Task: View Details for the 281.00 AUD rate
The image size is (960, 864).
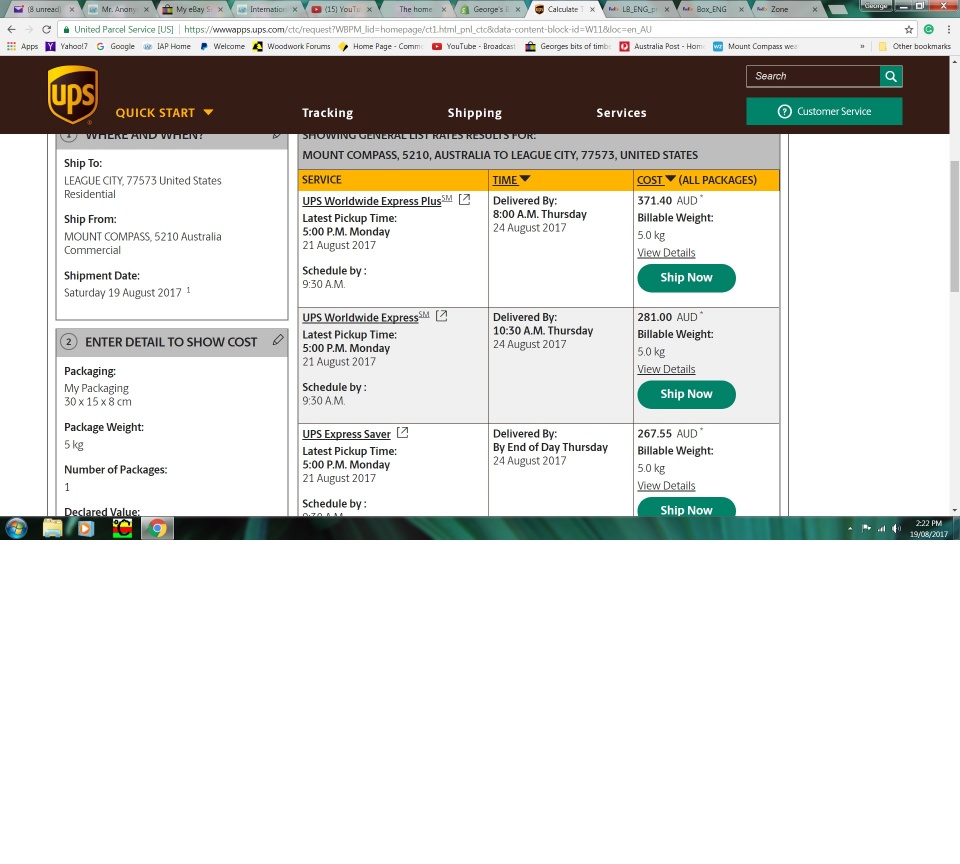Action: coord(666,369)
